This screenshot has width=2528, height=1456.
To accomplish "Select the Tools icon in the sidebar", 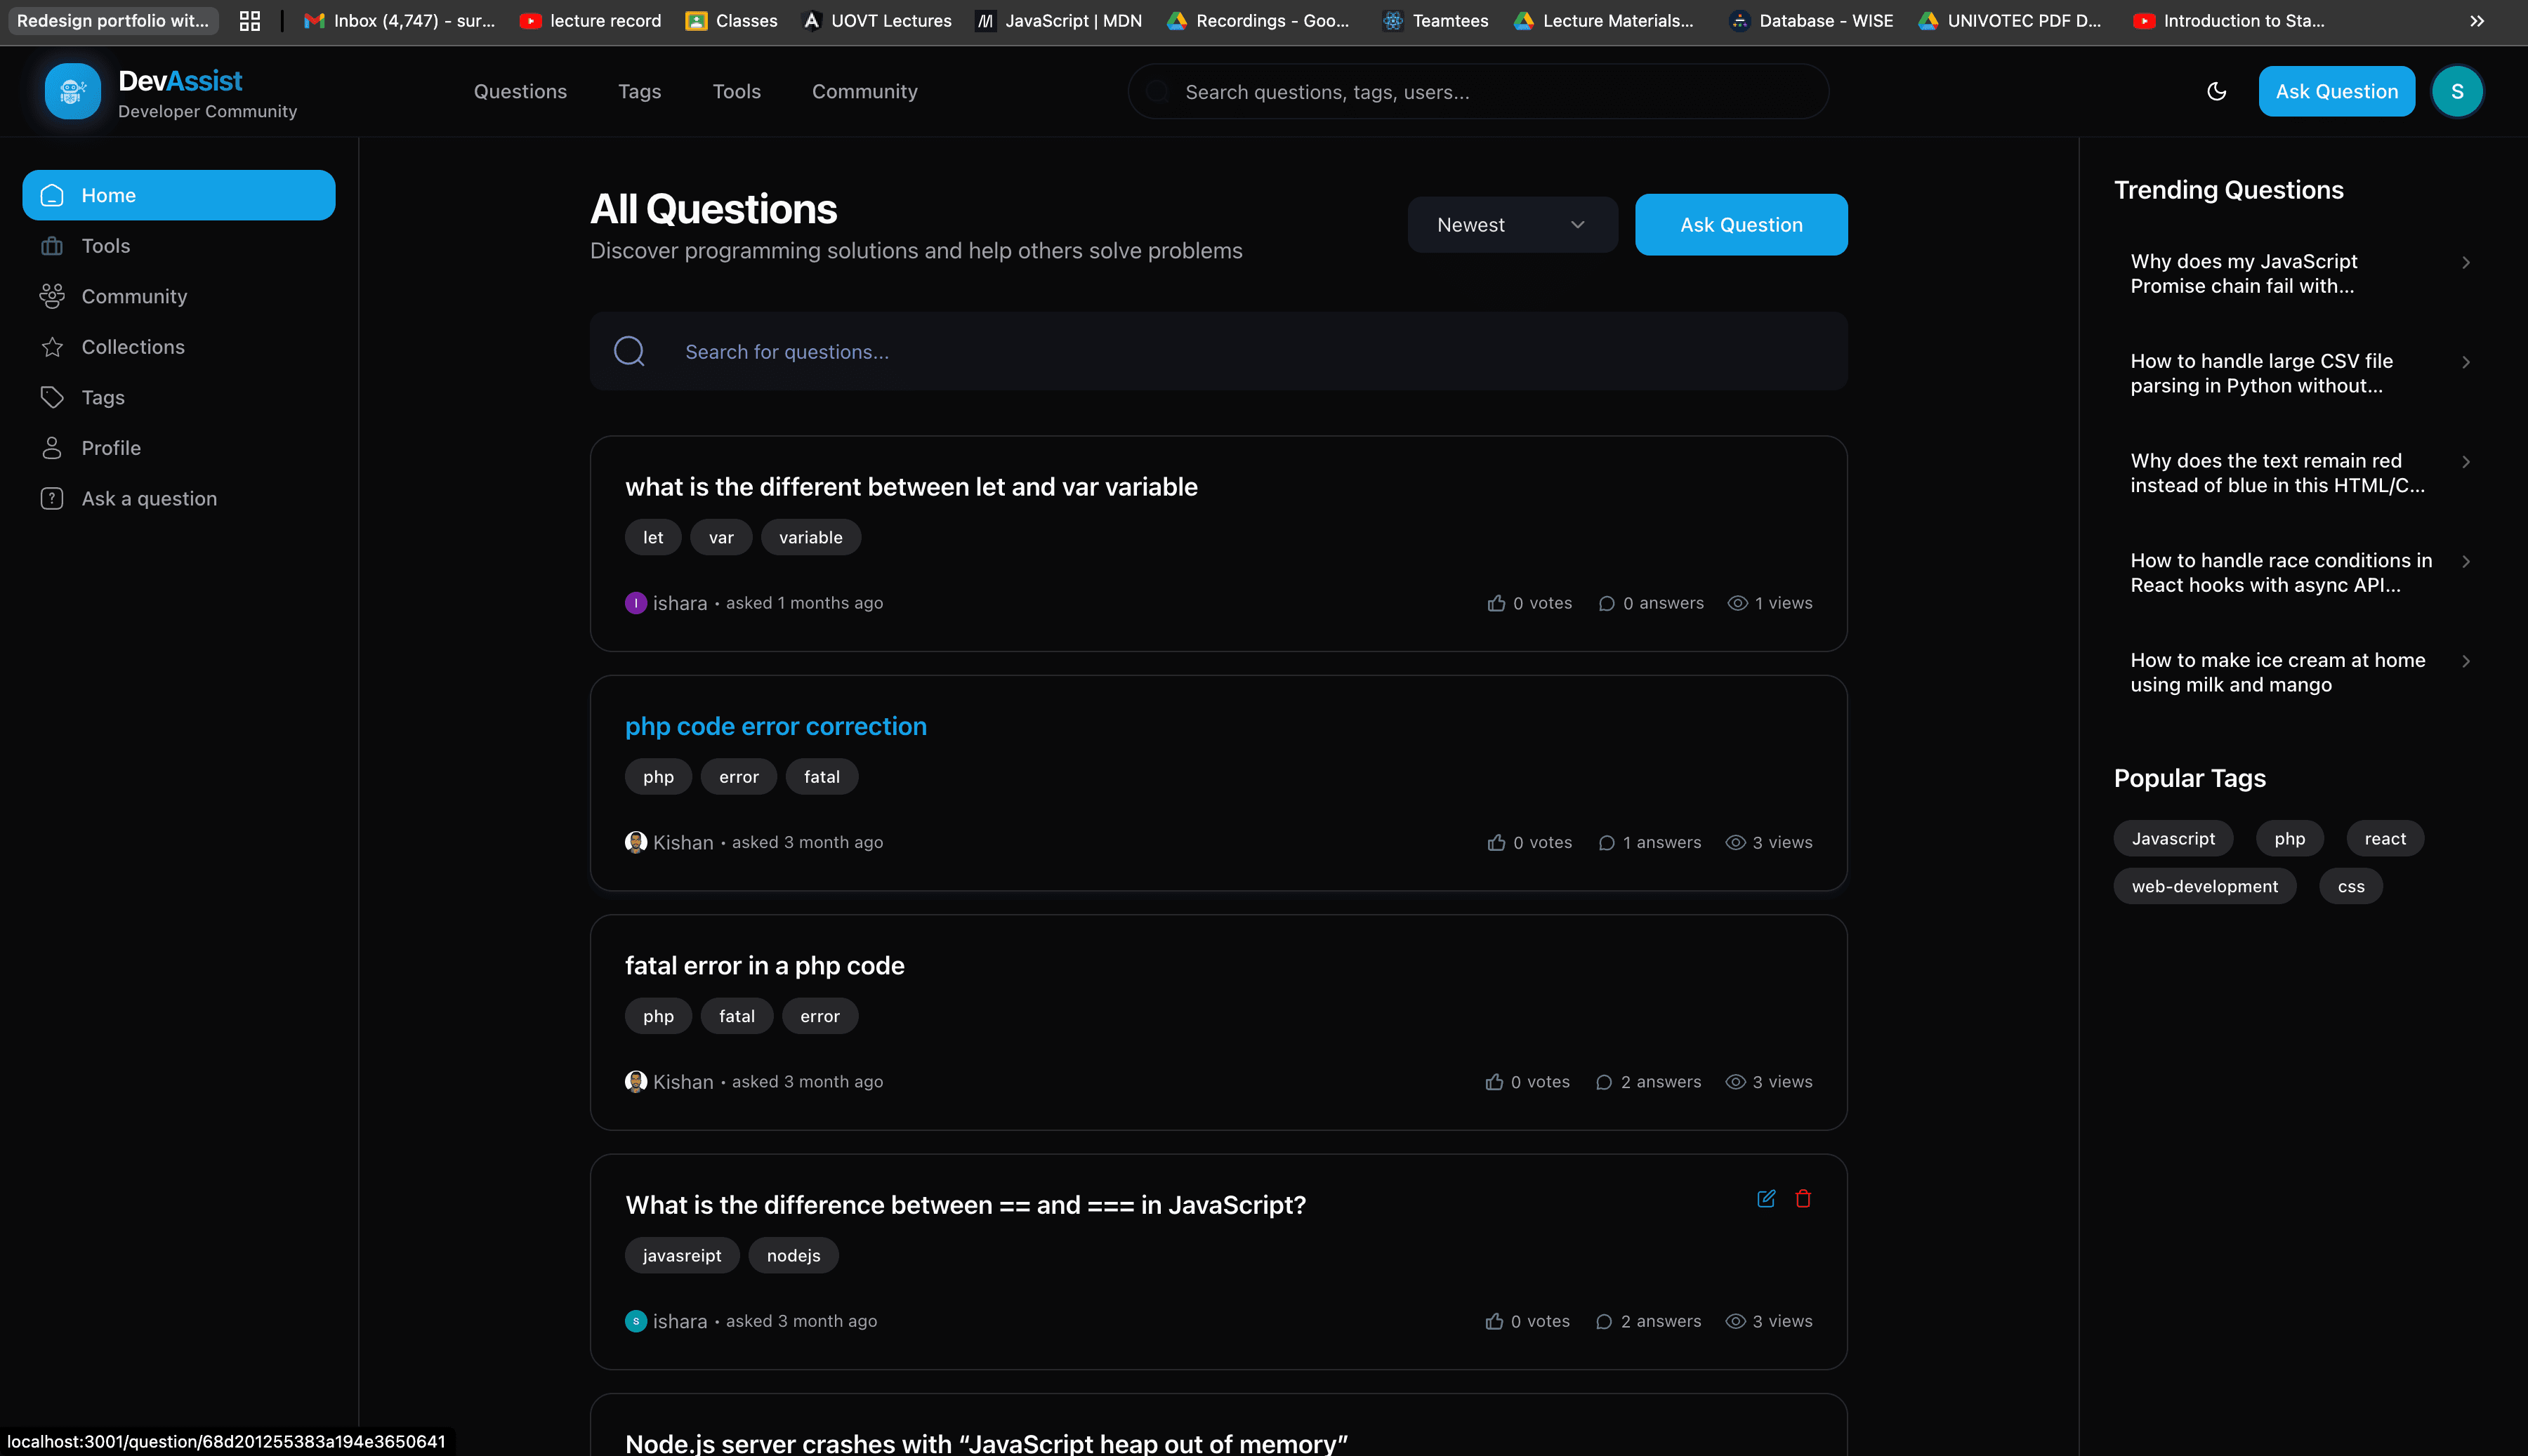I will (x=53, y=245).
